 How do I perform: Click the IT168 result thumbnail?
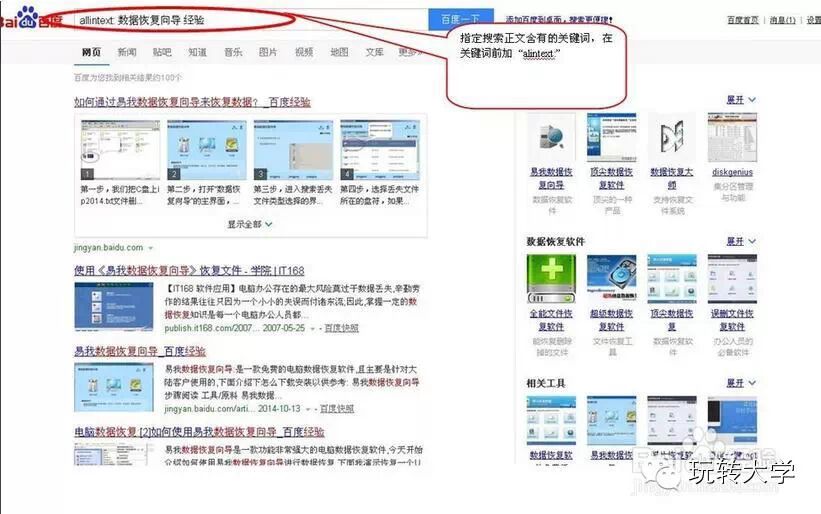[x=114, y=307]
